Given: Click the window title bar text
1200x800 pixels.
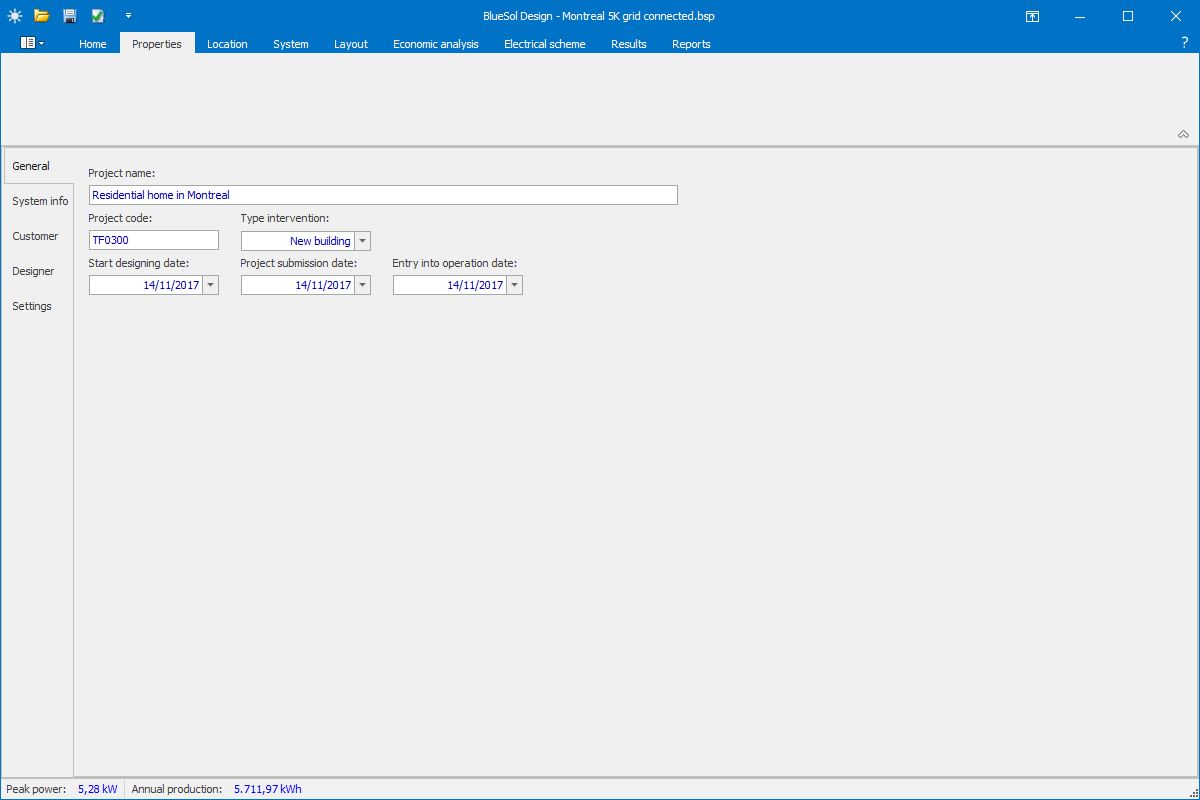Looking at the screenshot, I should click(x=598, y=16).
